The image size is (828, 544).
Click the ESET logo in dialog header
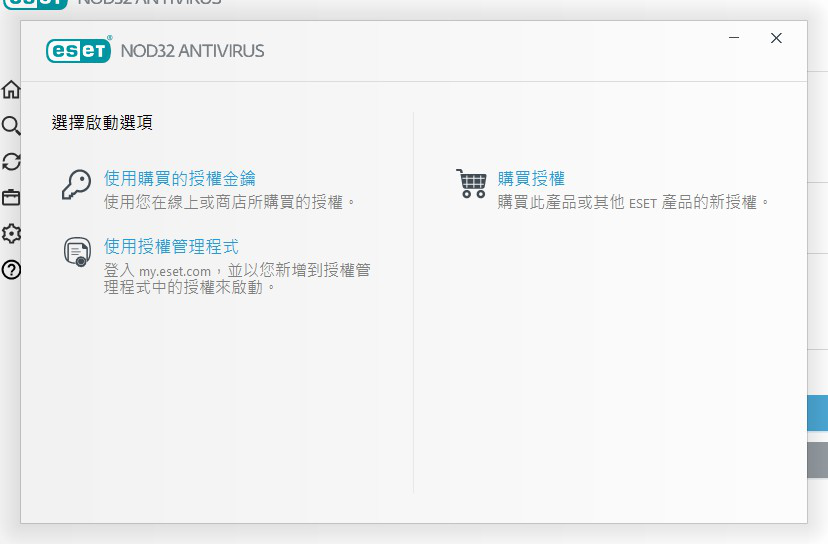(79, 50)
